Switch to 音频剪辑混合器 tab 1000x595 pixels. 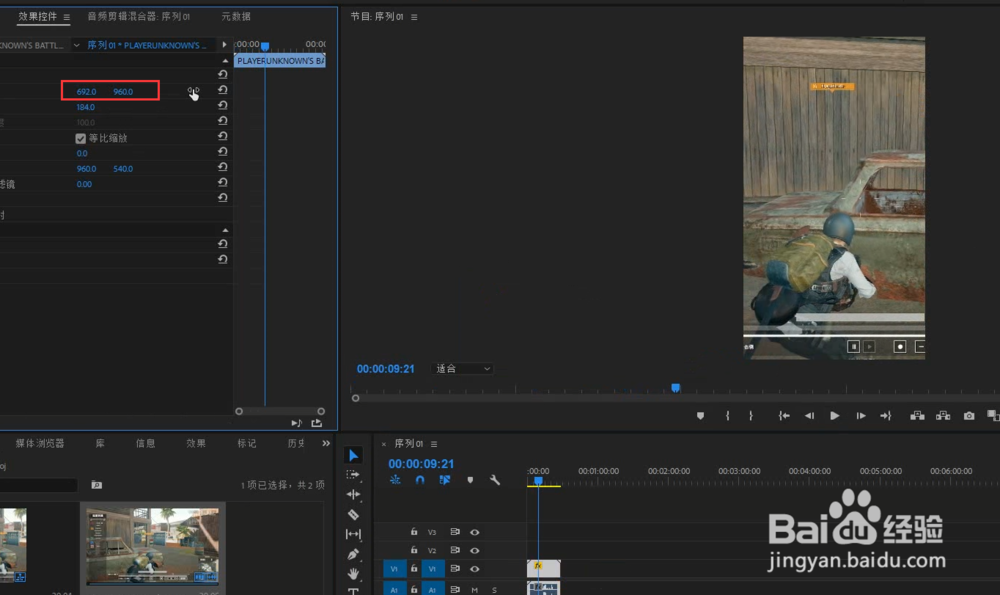(138, 17)
